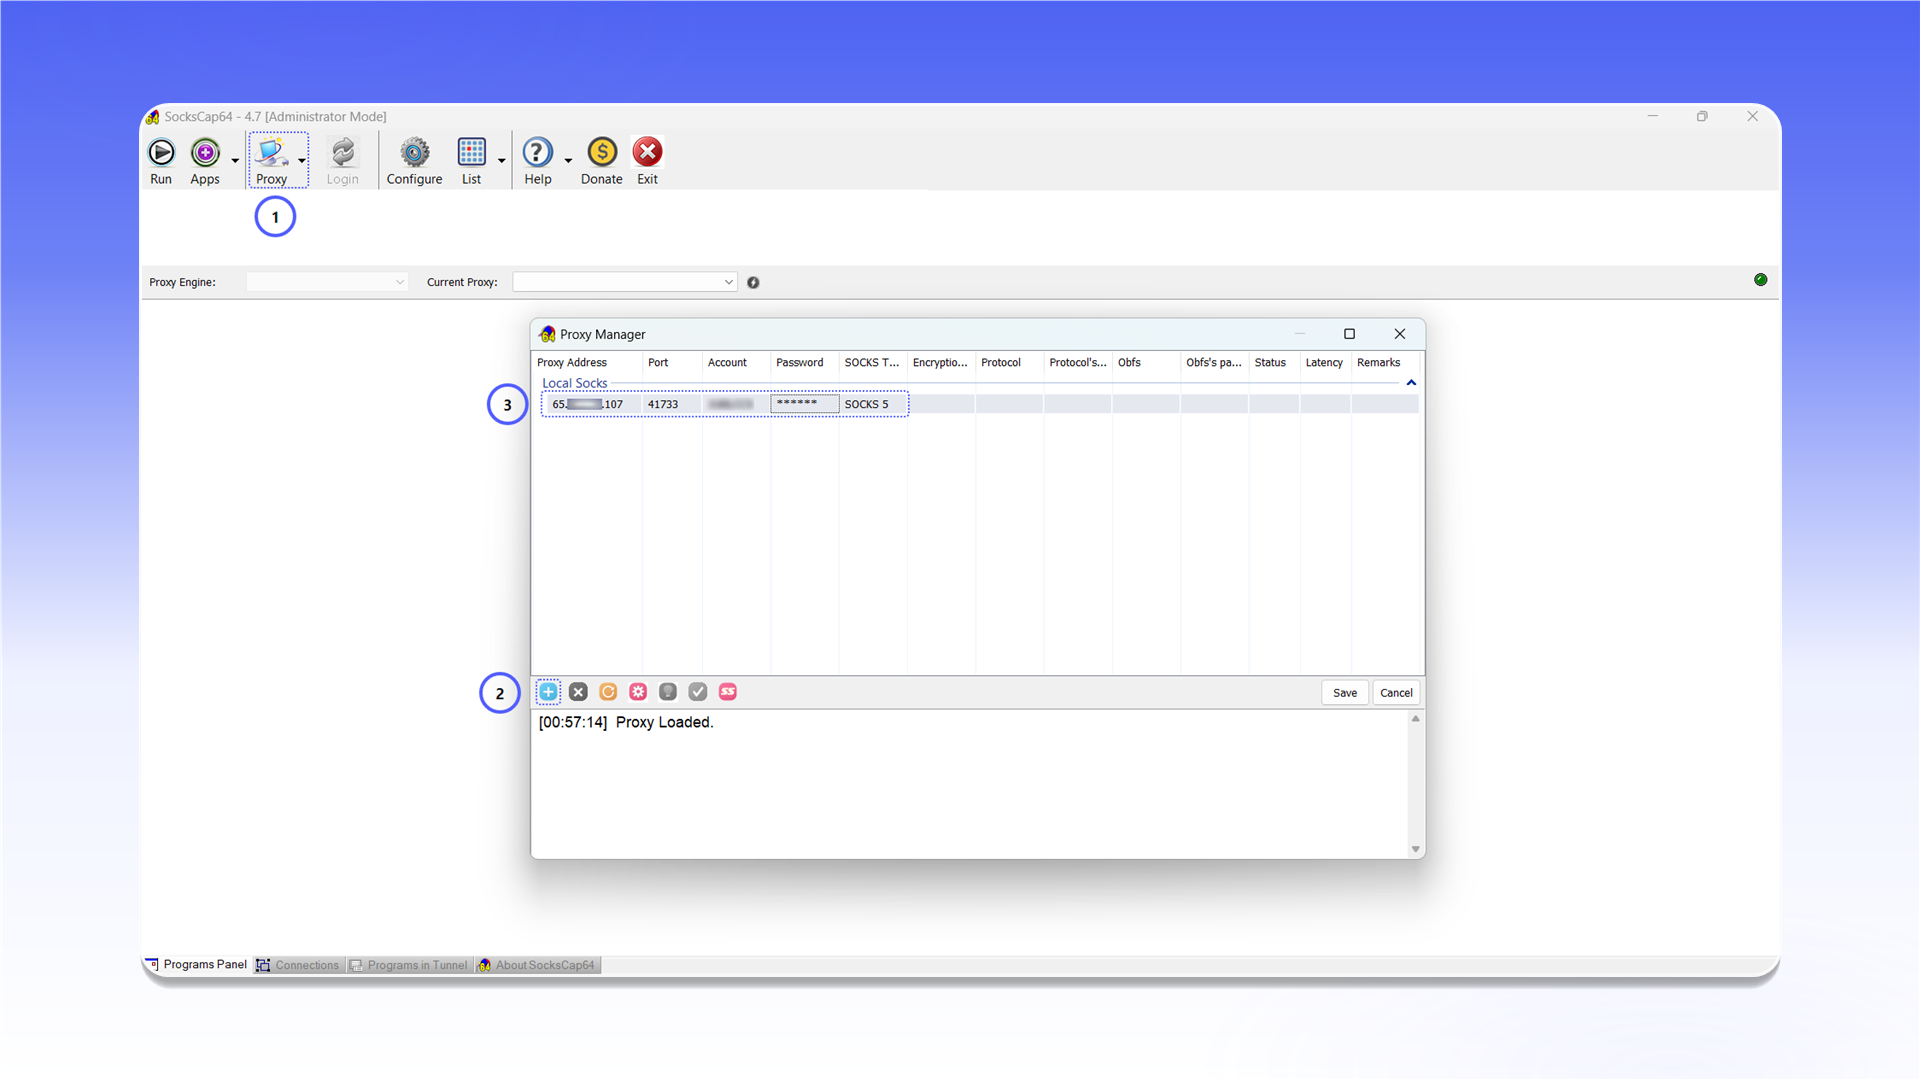Click the Status column header
Image resolution: width=1920 pixels, height=1080 pixels.
pyautogui.click(x=1273, y=363)
